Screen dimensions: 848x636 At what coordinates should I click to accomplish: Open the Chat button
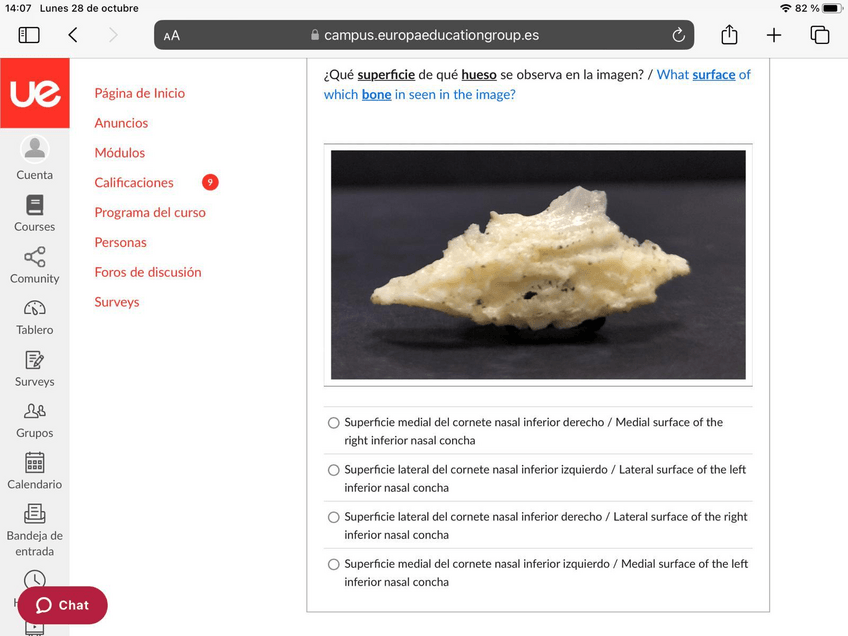[62, 605]
